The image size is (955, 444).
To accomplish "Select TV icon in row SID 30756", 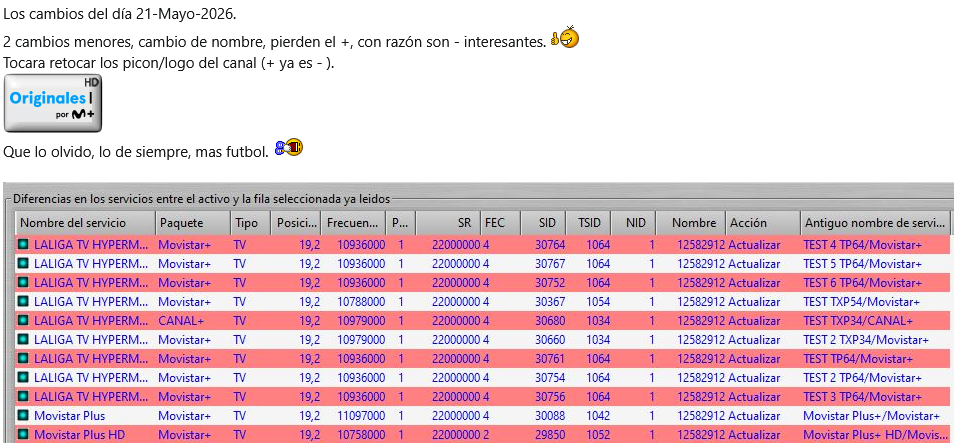I will click(x=24, y=396).
